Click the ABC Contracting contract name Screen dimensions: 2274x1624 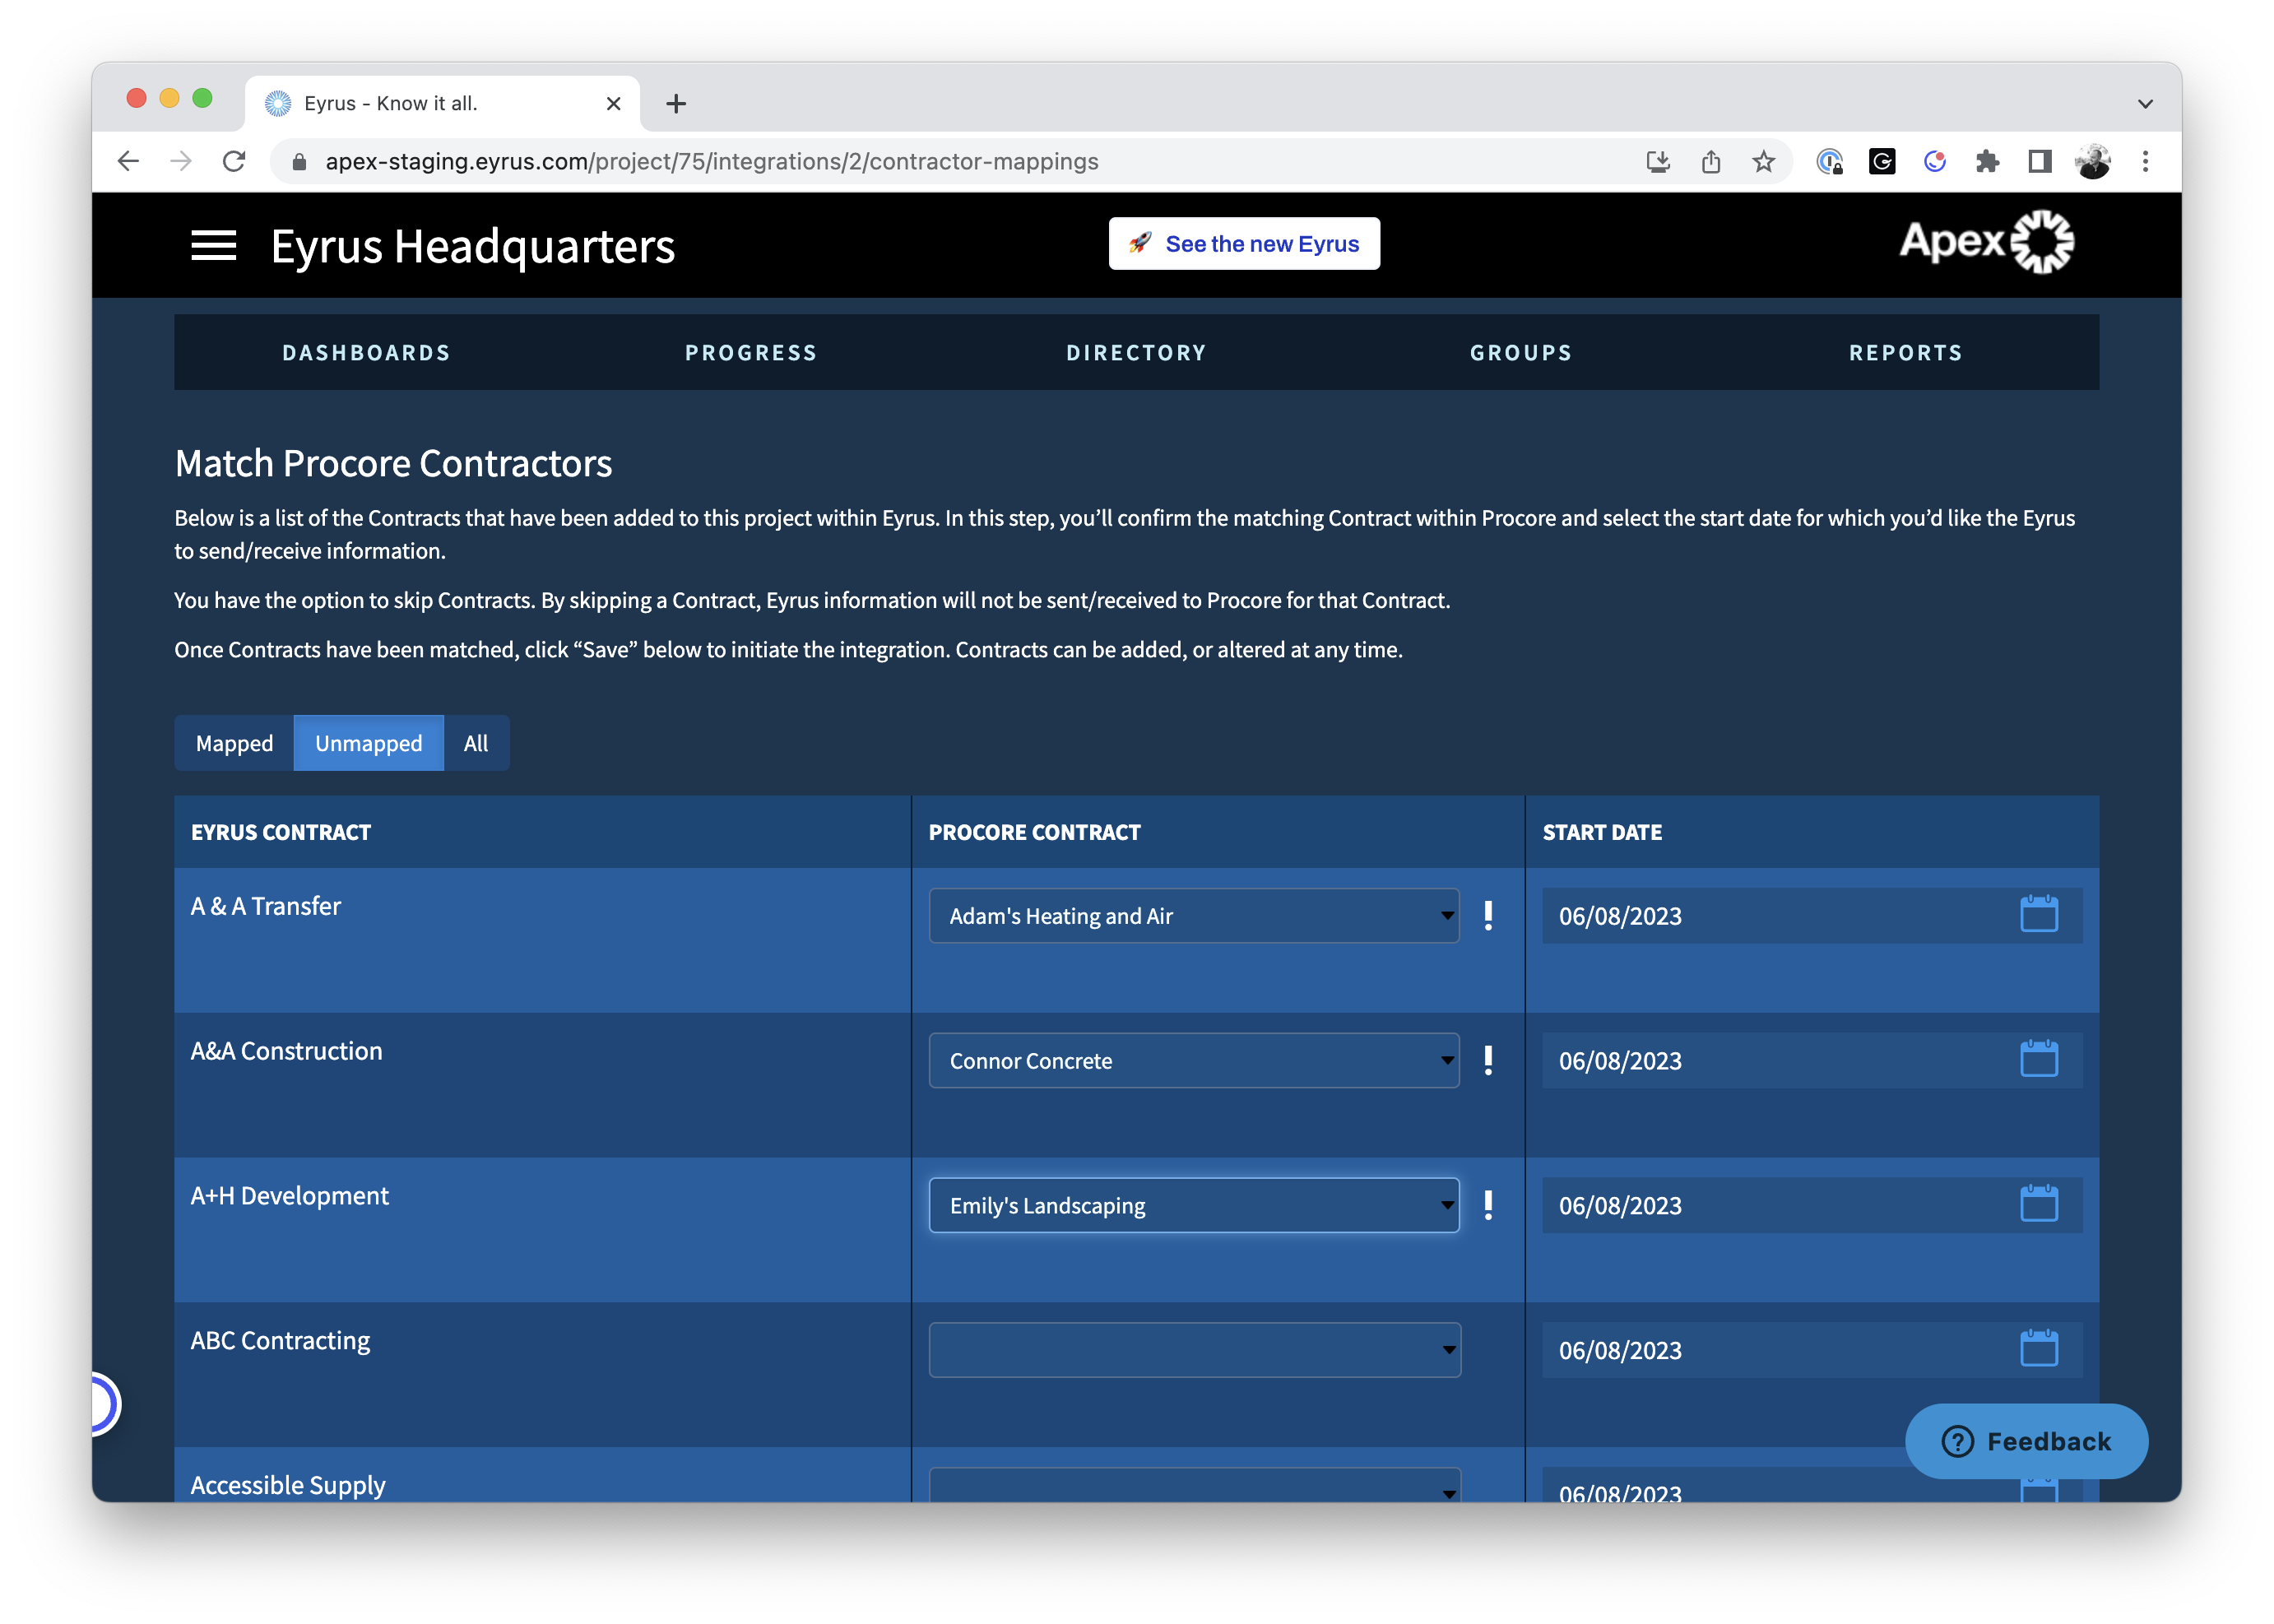coord(281,1341)
